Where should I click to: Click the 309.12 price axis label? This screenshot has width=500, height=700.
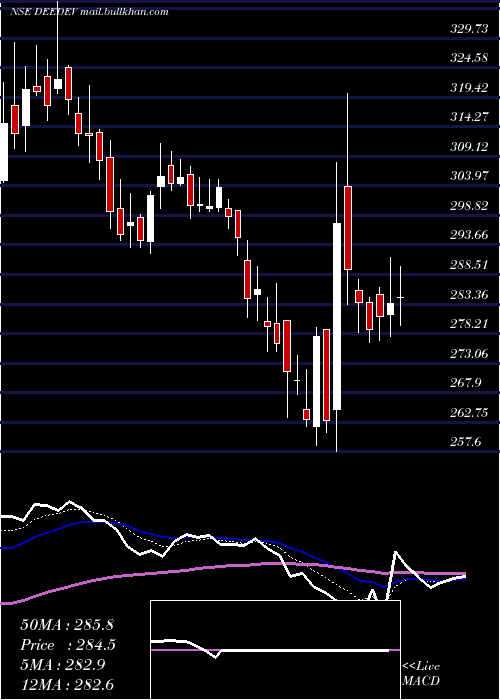pyautogui.click(x=469, y=146)
